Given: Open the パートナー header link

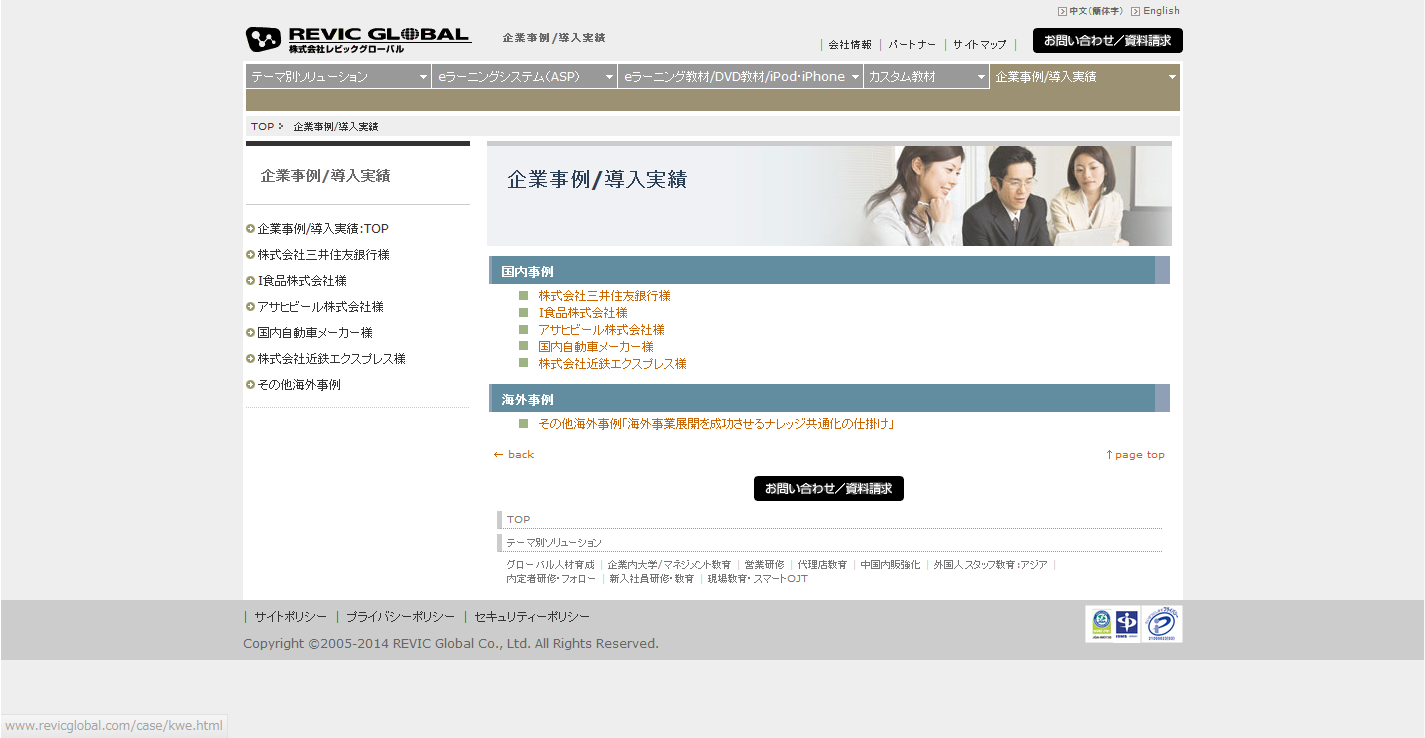Looking at the screenshot, I should tap(912, 45).
